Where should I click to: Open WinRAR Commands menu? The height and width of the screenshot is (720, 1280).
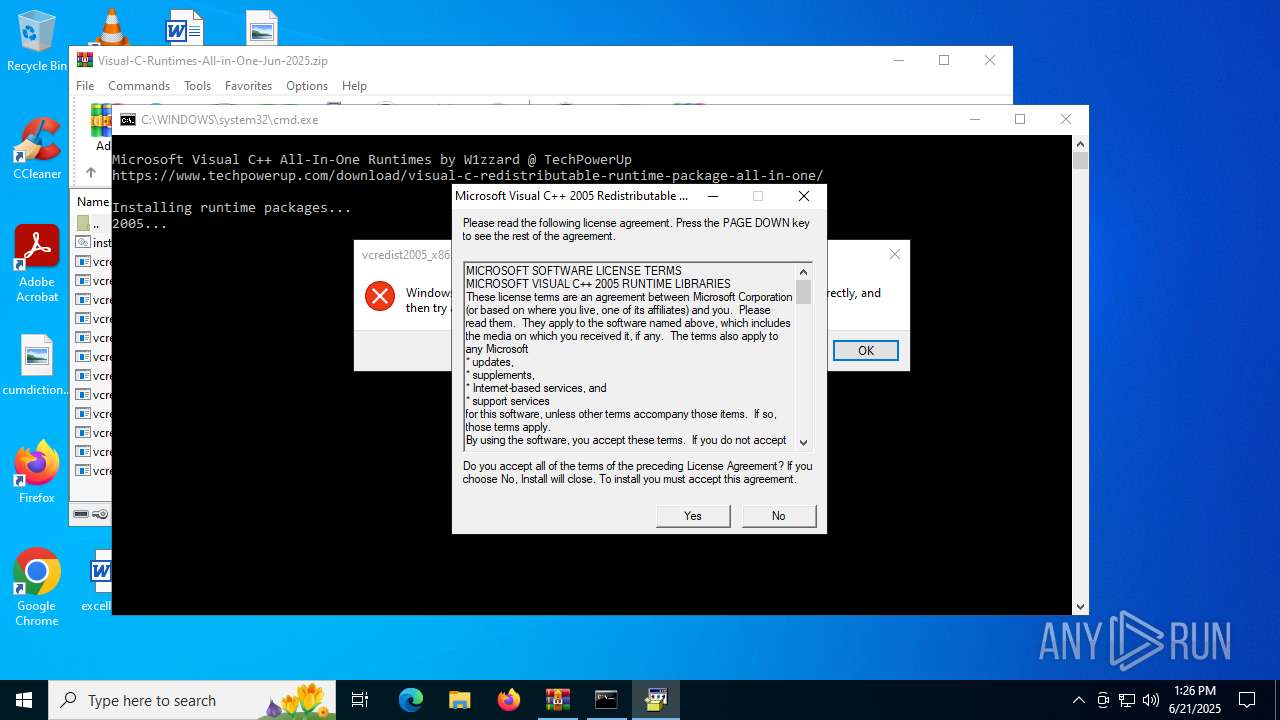click(x=139, y=86)
